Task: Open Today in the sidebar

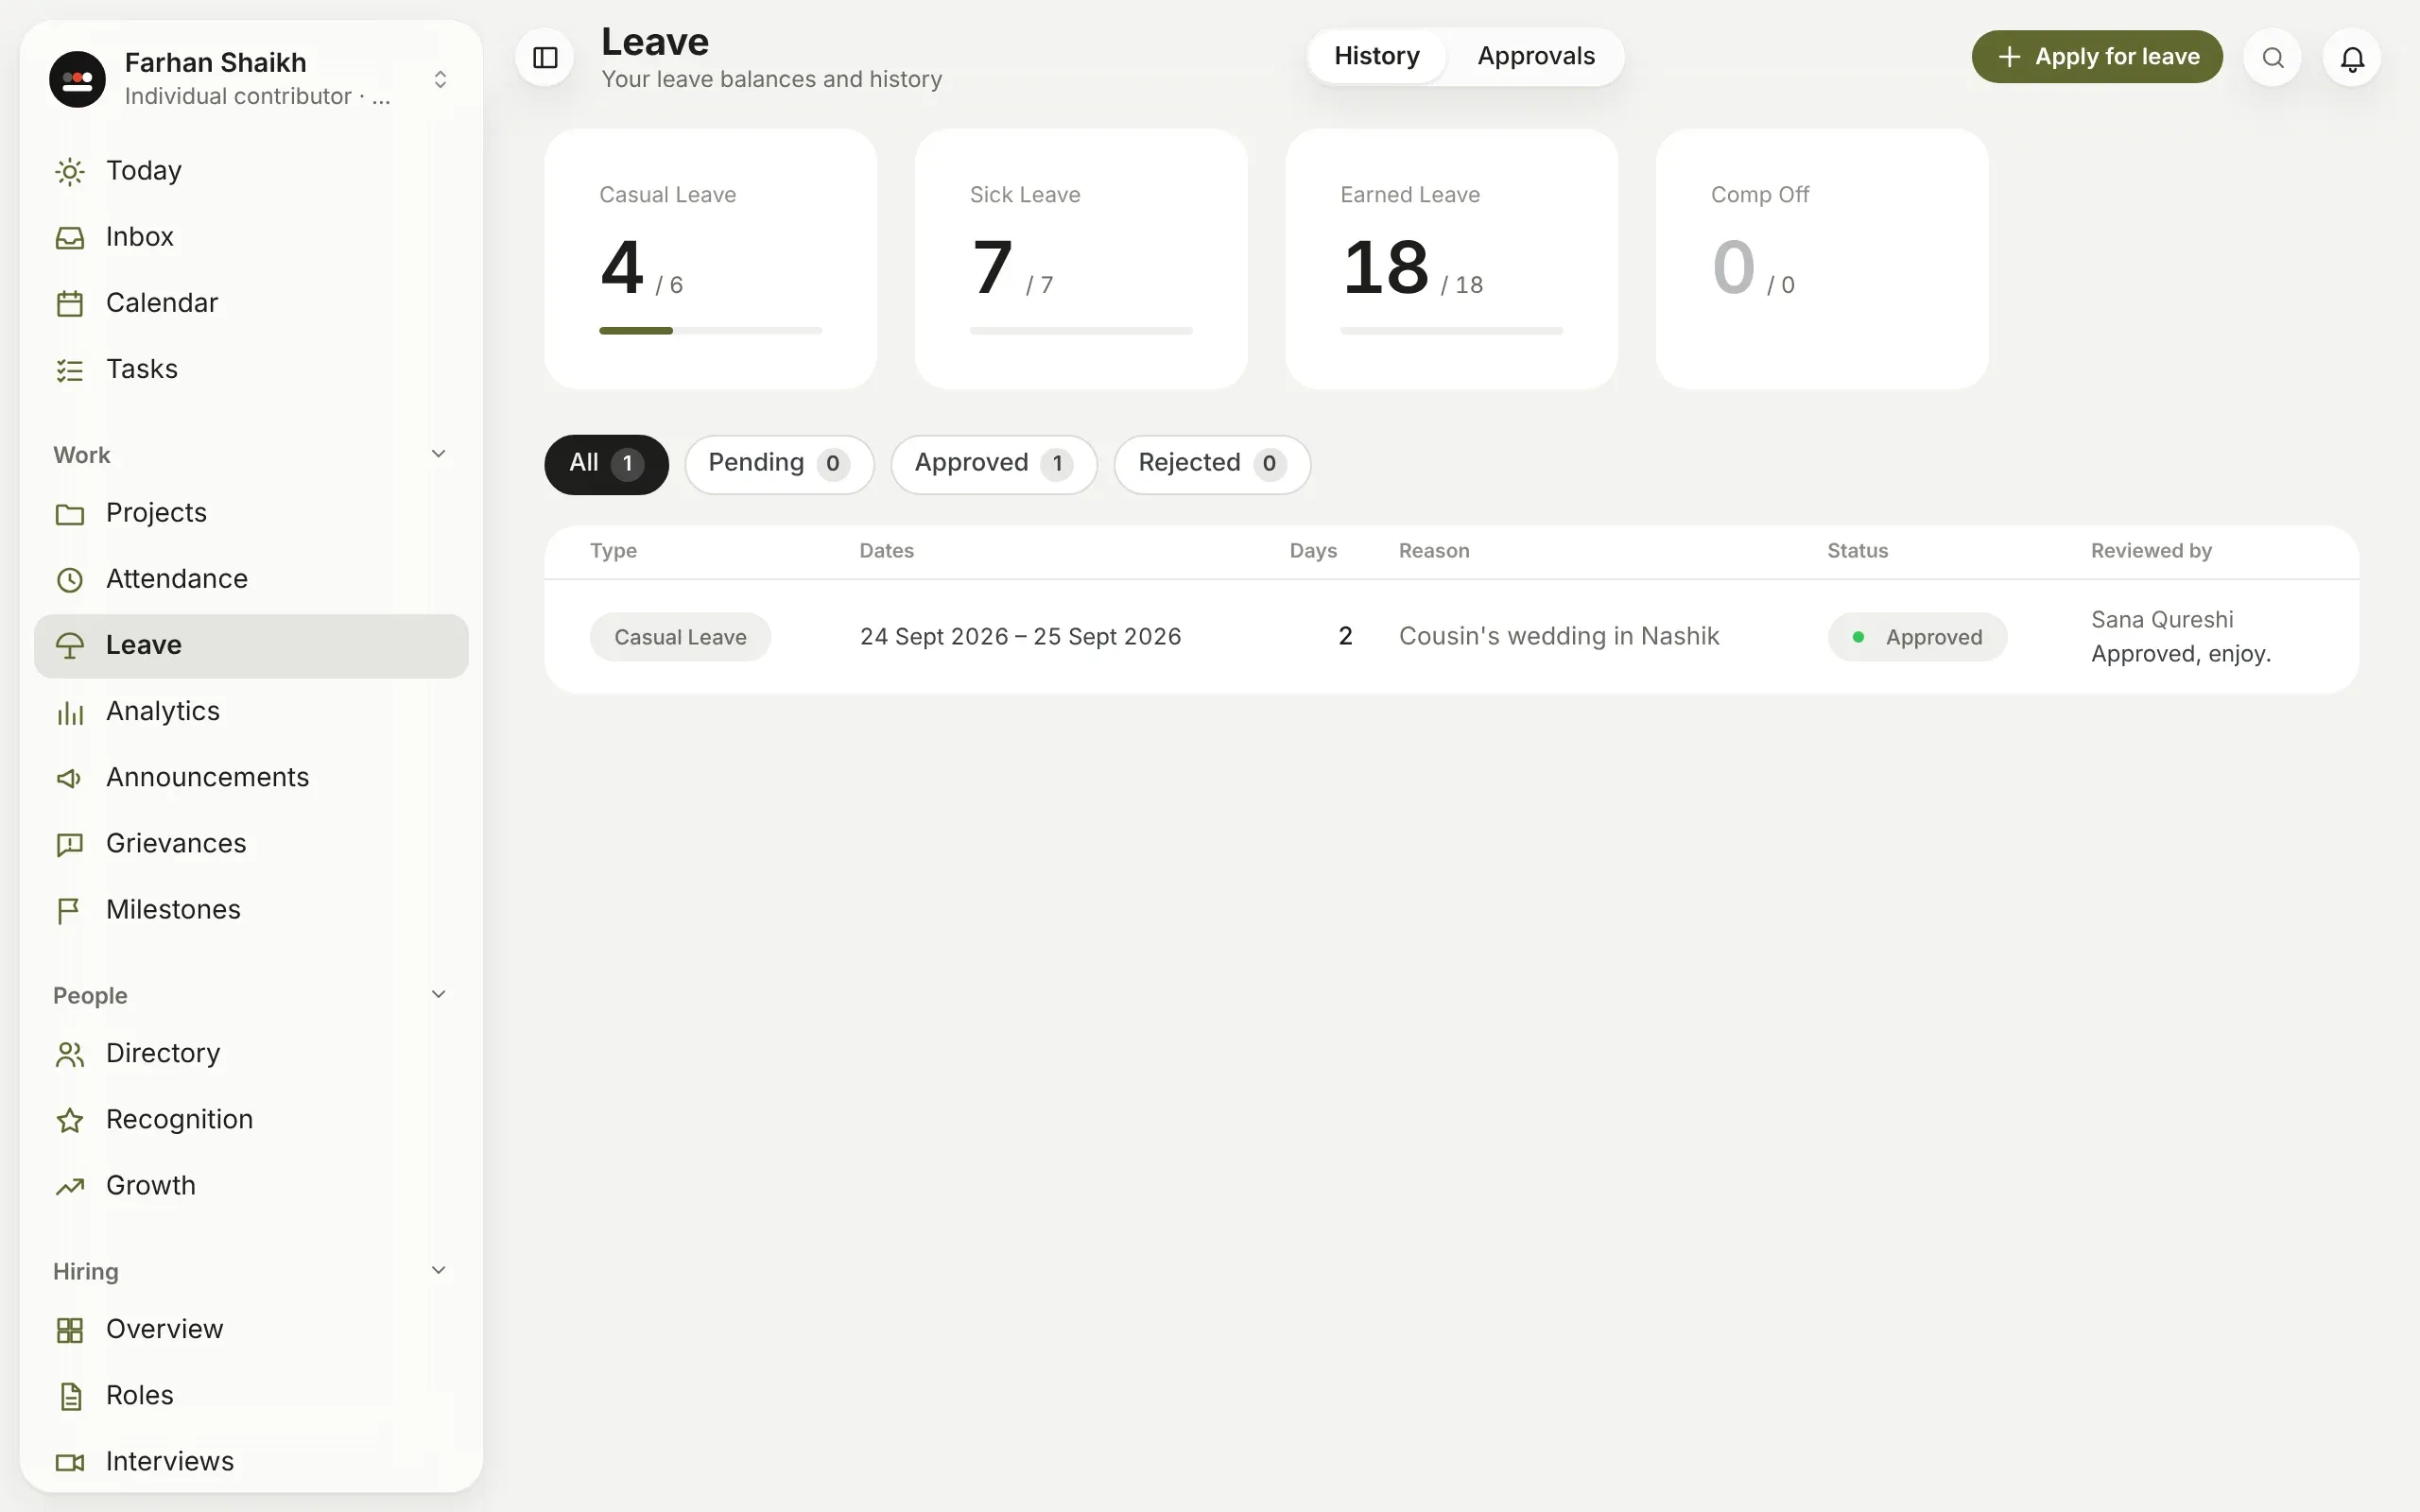Action: tap(251, 171)
